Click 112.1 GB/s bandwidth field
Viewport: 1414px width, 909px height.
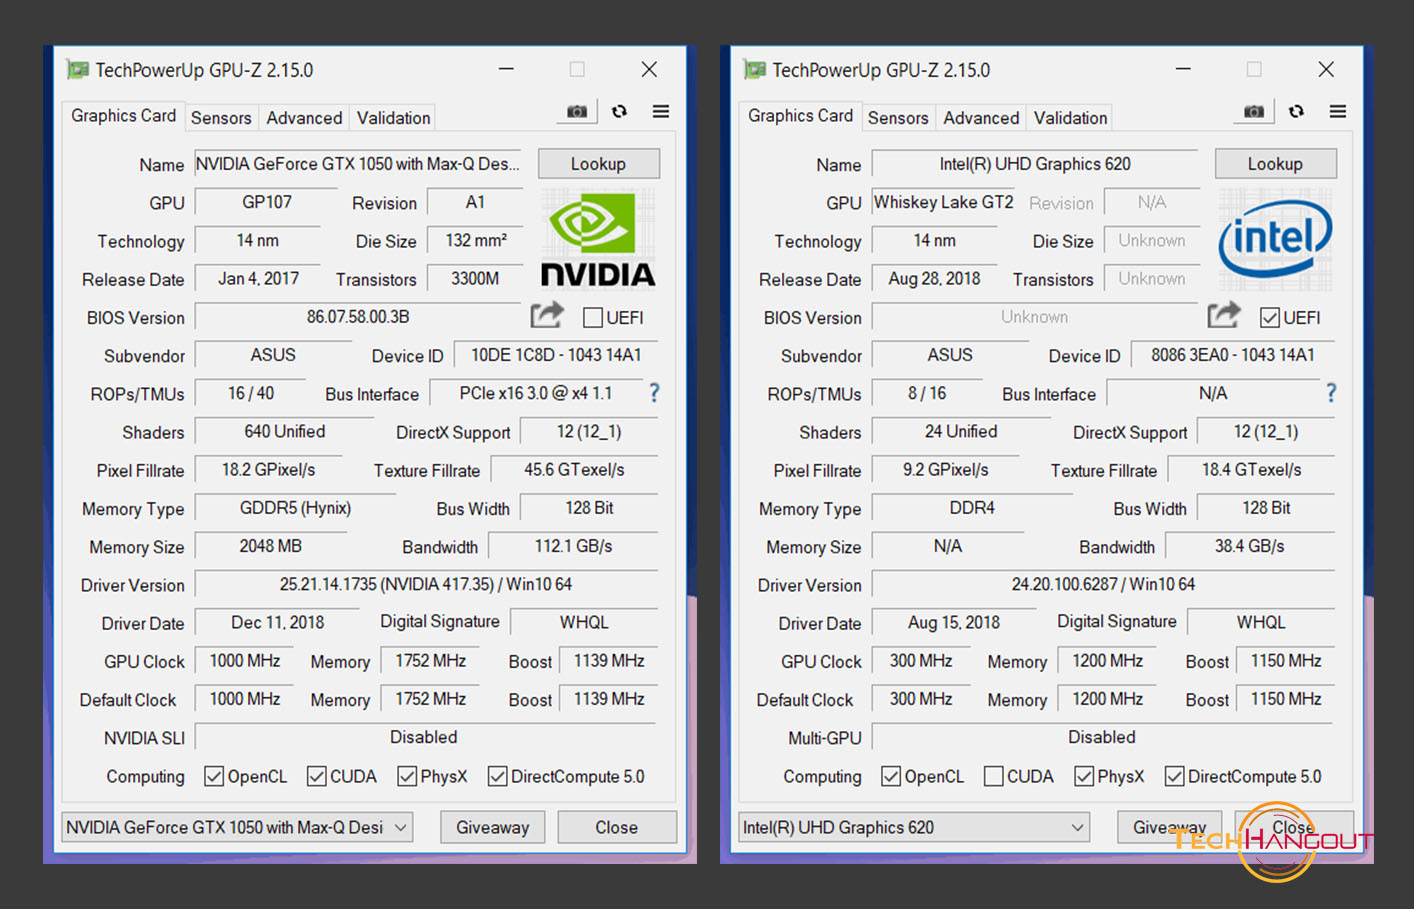pos(573,546)
